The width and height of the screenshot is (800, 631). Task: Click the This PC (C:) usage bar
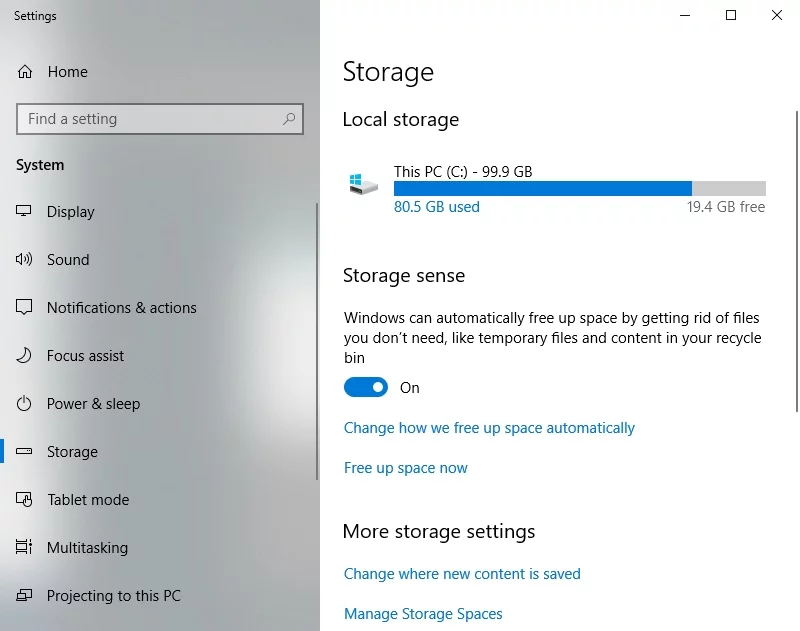pyautogui.click(x=579, y=188)
